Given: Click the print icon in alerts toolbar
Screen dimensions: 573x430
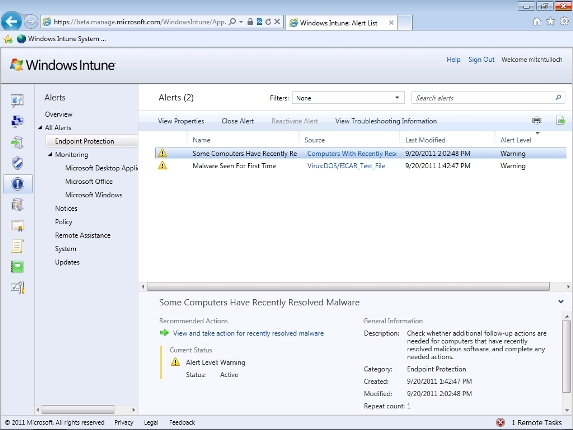Looking at the screenshot, I should 536,120.
